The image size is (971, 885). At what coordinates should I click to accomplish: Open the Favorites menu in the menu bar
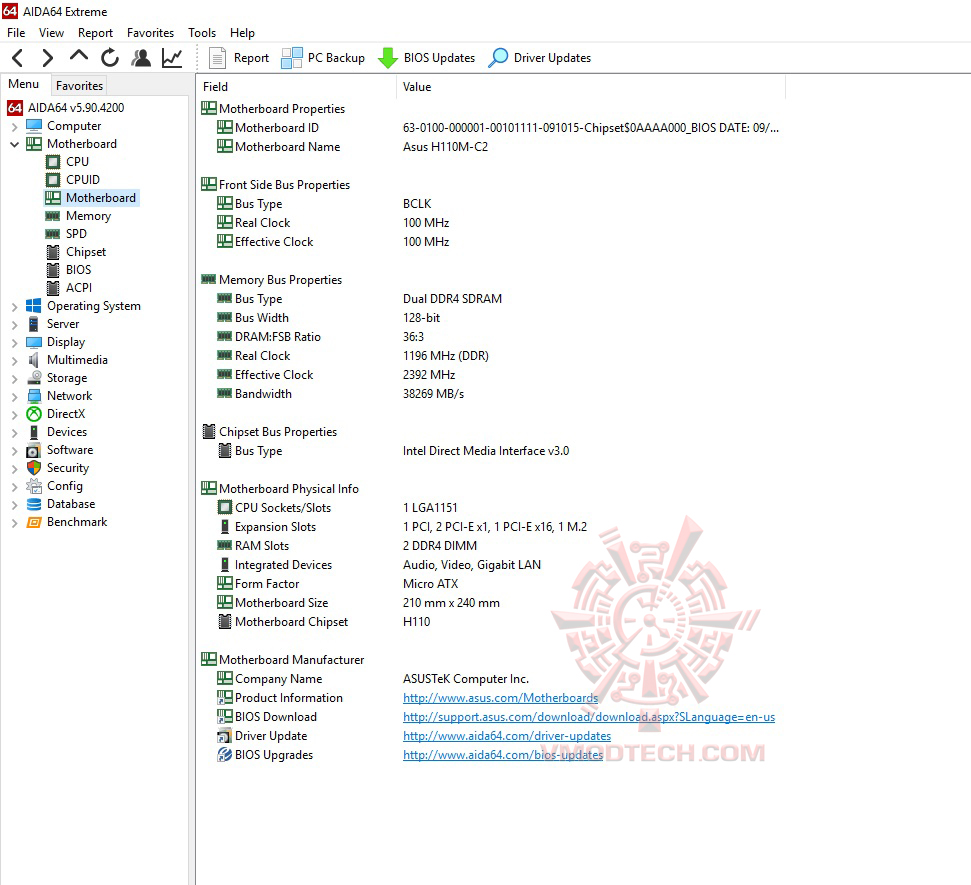click(150, 33)
